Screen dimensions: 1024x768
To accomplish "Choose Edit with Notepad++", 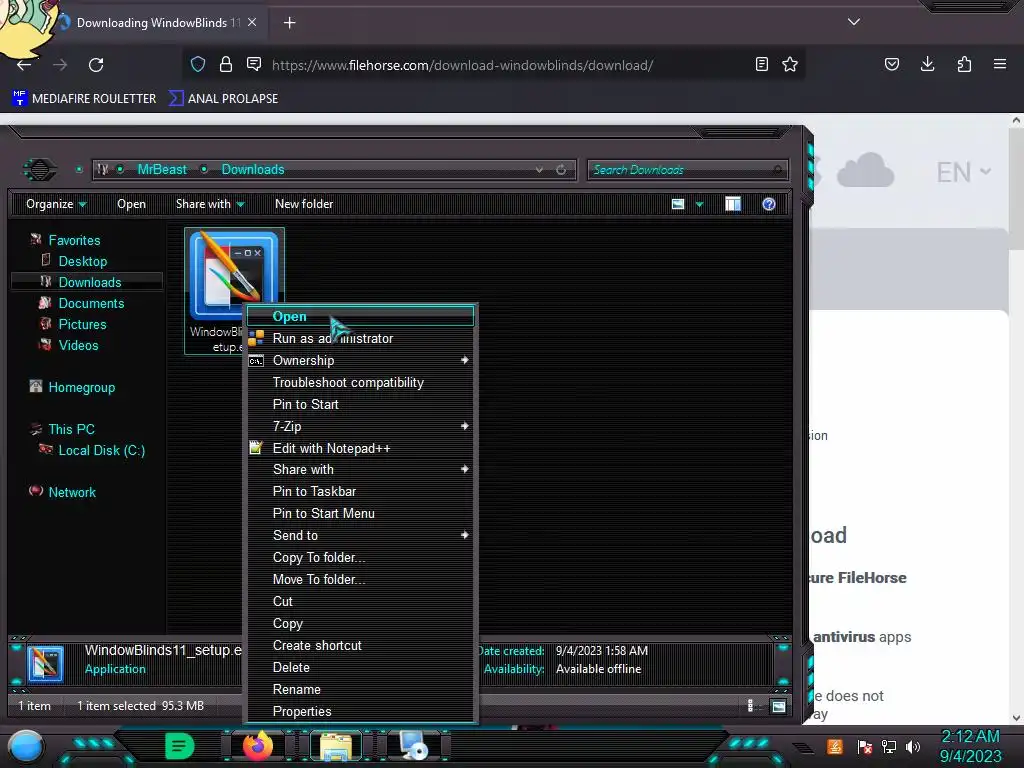I will point(360,449).
